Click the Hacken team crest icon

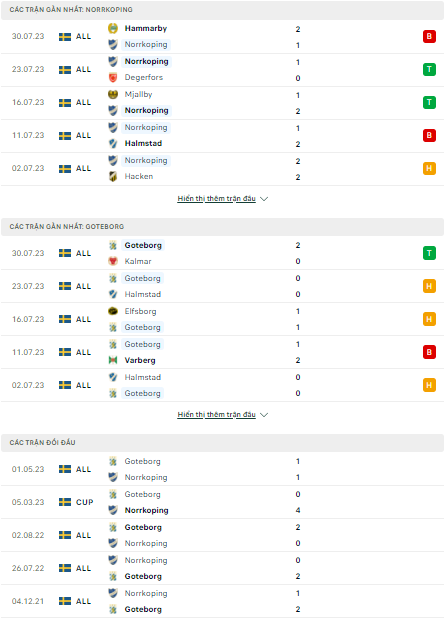(x=113, y=177)
